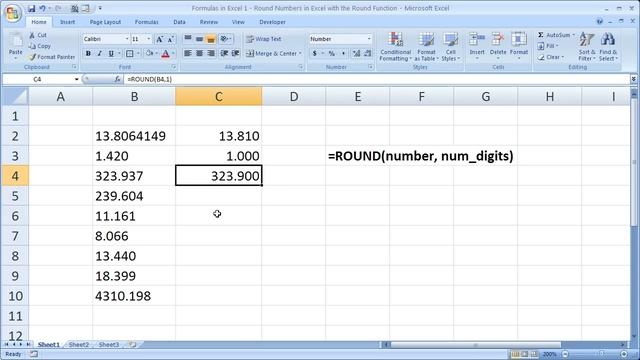This screenshot has width=640, height=360.
Task: Open text Orientation options
Action: [225, 39]
